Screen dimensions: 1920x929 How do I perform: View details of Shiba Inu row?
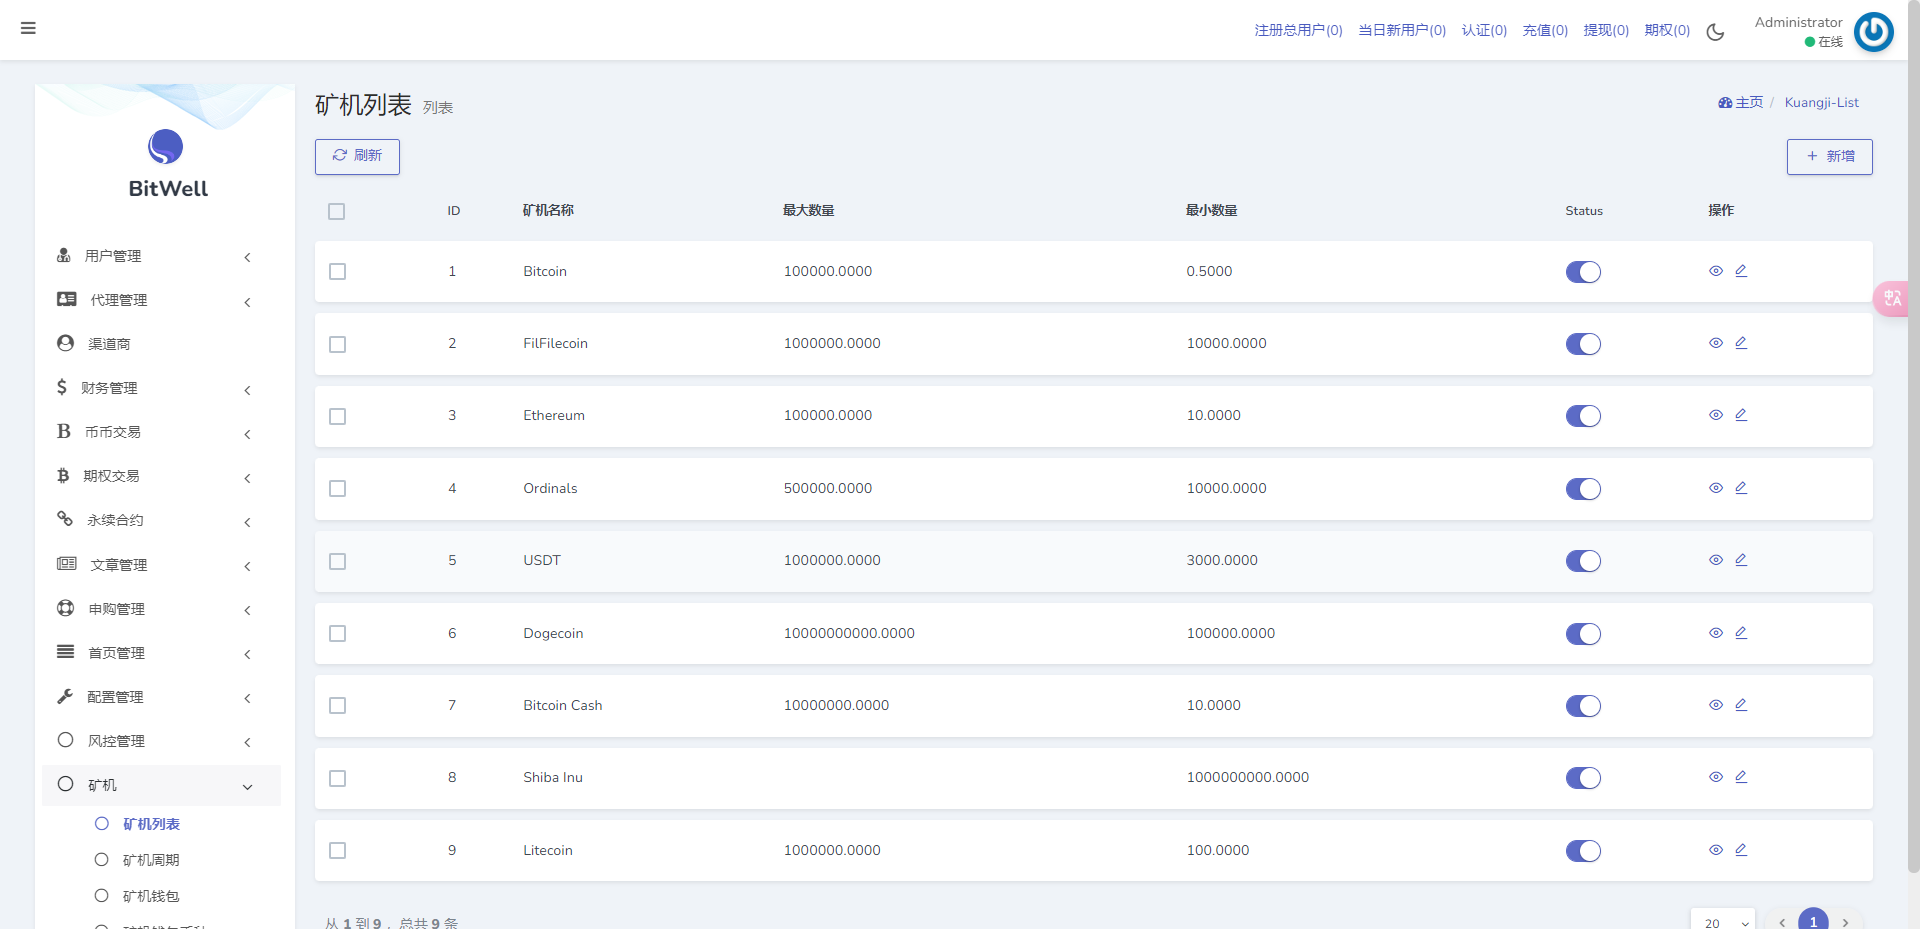tap(1716, 777)
